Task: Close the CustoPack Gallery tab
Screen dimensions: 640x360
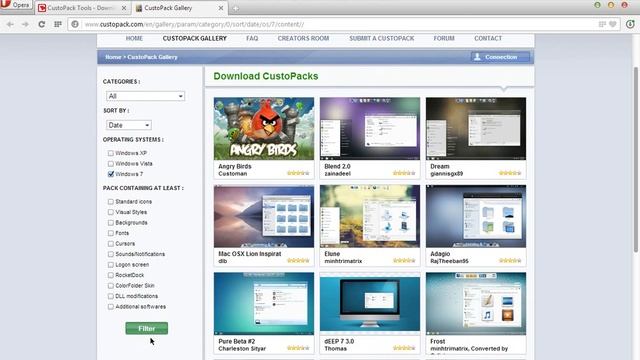Action: [x=221, y=8]
